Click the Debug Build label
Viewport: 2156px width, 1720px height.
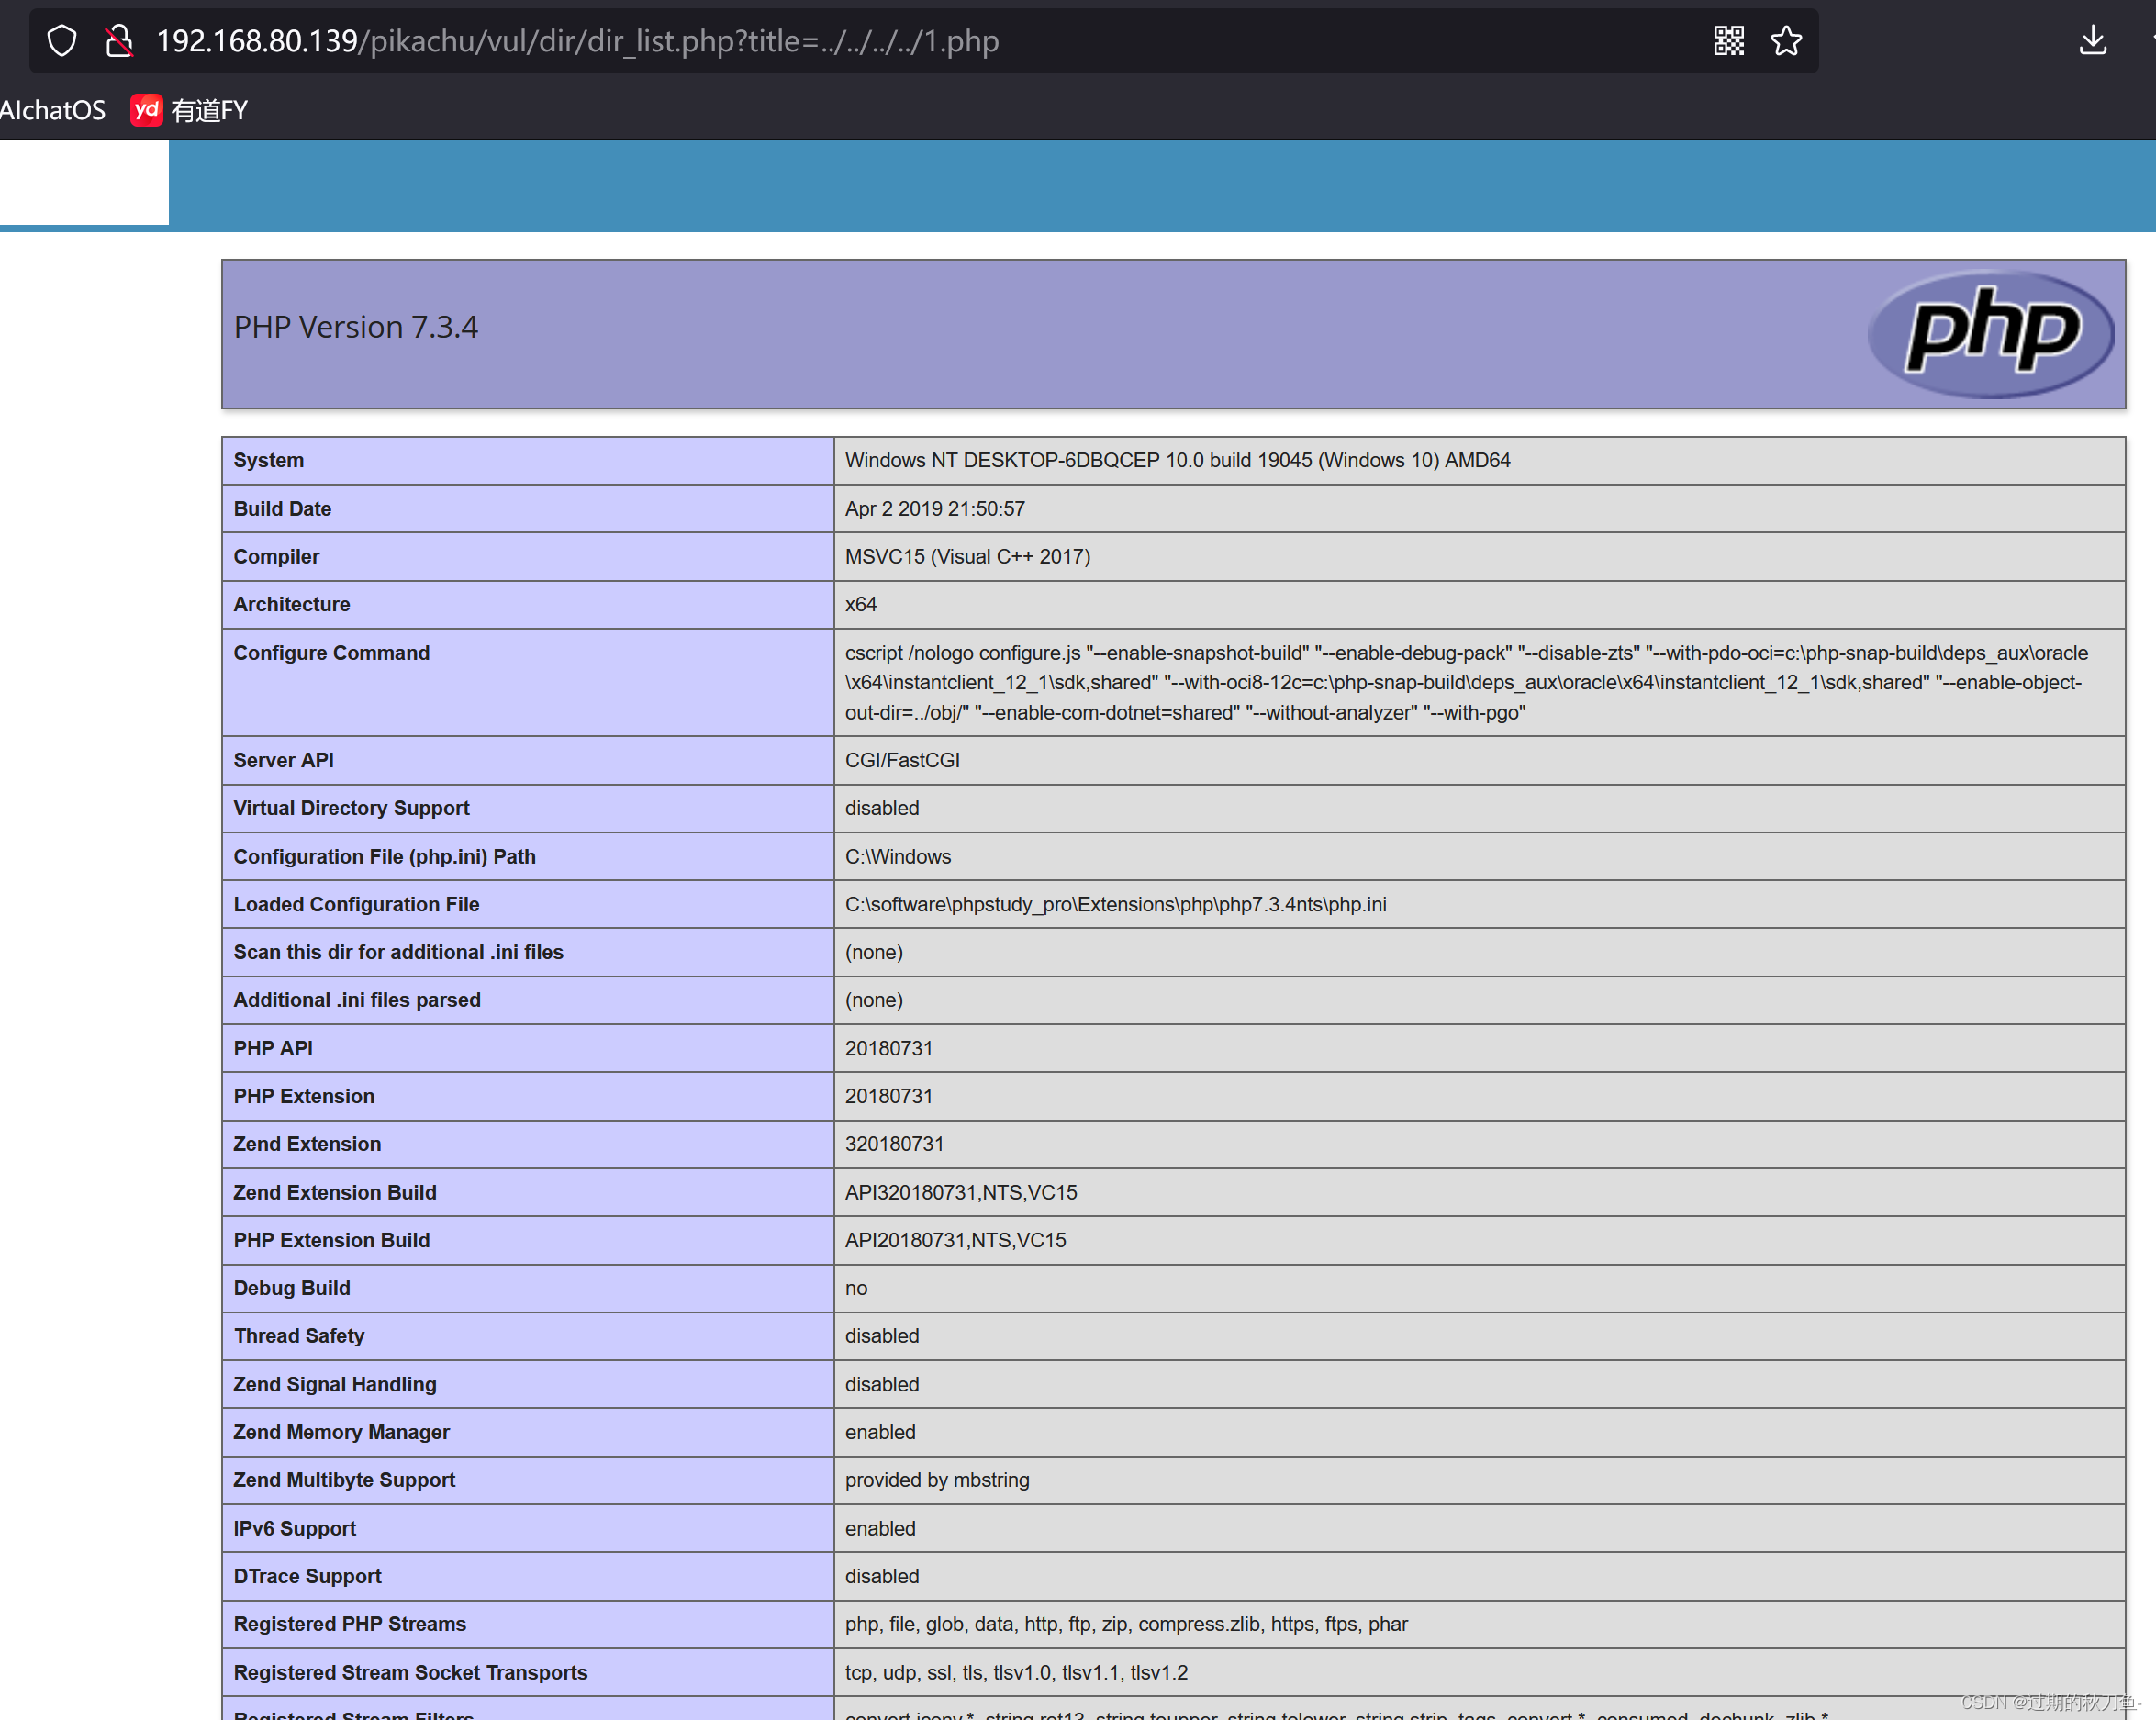click(x=293, y=1288)
